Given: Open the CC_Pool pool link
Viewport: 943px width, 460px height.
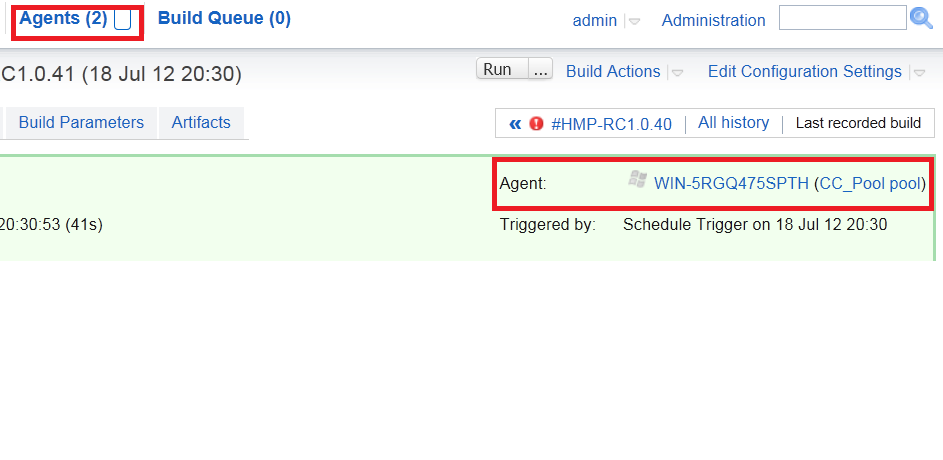Looking at the screenshot, I should 871,183.
